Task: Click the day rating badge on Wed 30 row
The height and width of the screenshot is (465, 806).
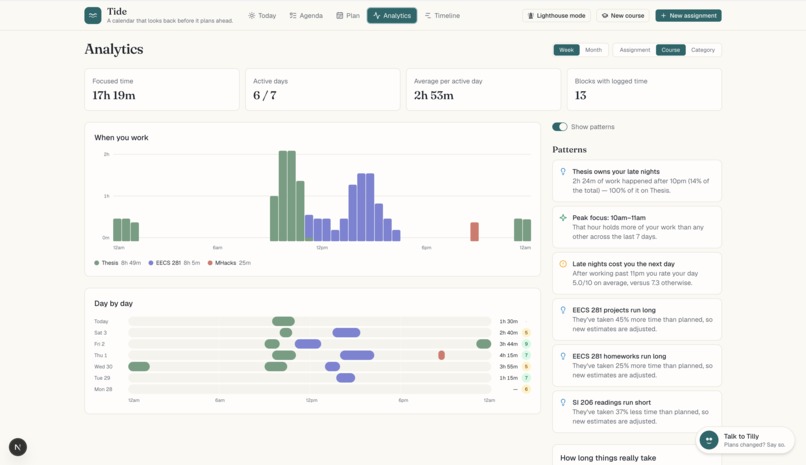Action: pyautogui.click(x=526, y=366)
